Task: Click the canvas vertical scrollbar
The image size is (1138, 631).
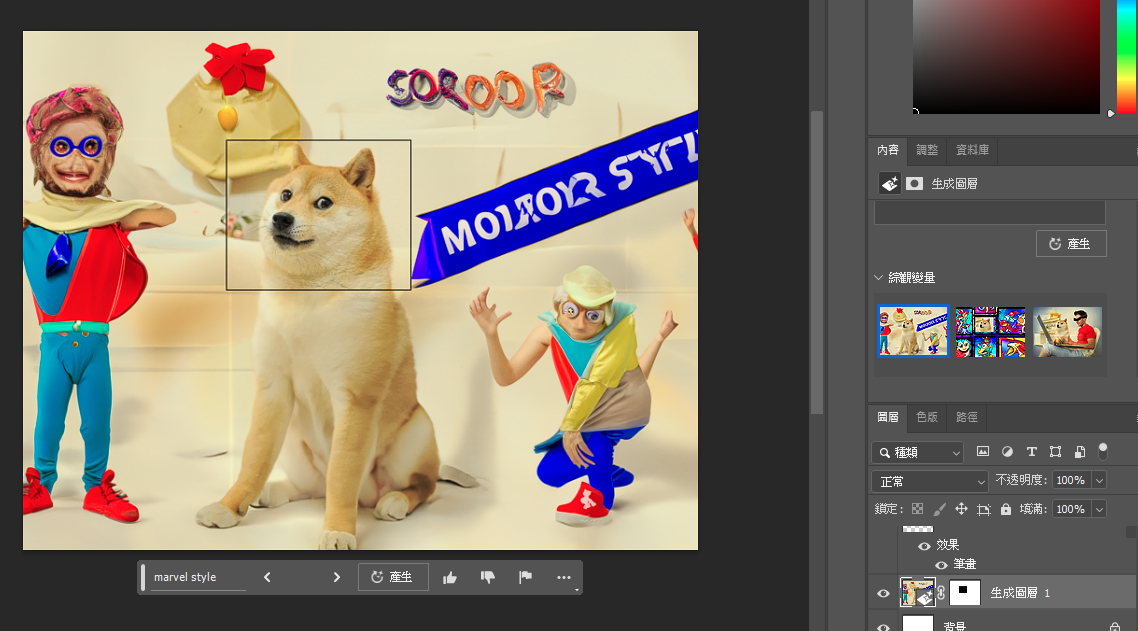Action: pyautogui.click(x=816, y=261)
